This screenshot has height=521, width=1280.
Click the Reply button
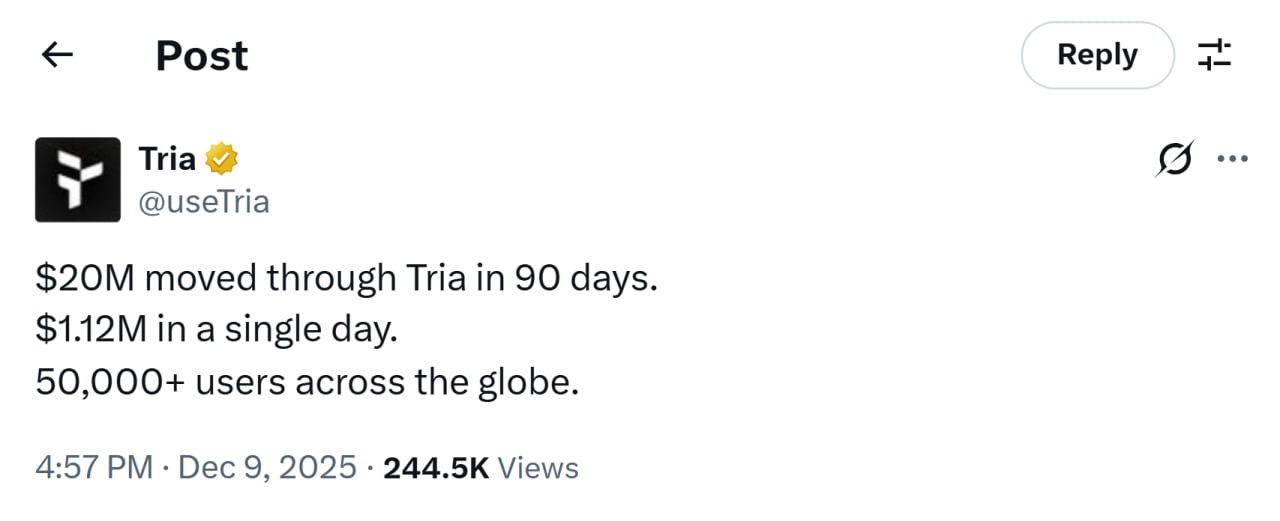[1097, 55]
